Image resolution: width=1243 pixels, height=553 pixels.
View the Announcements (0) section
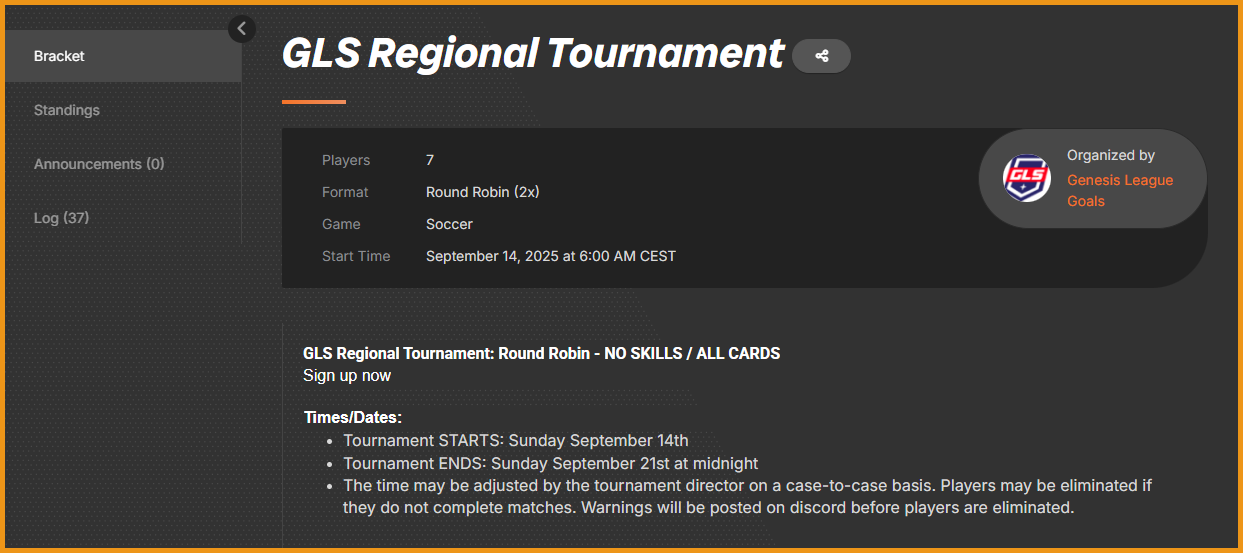click(99, 164)
